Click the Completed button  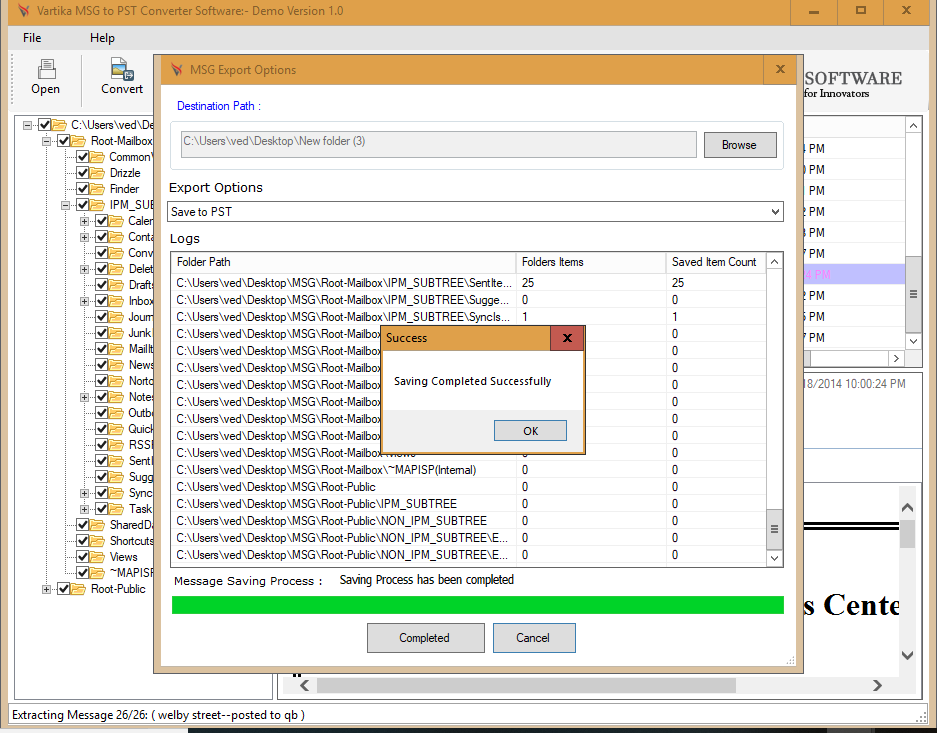425,638
